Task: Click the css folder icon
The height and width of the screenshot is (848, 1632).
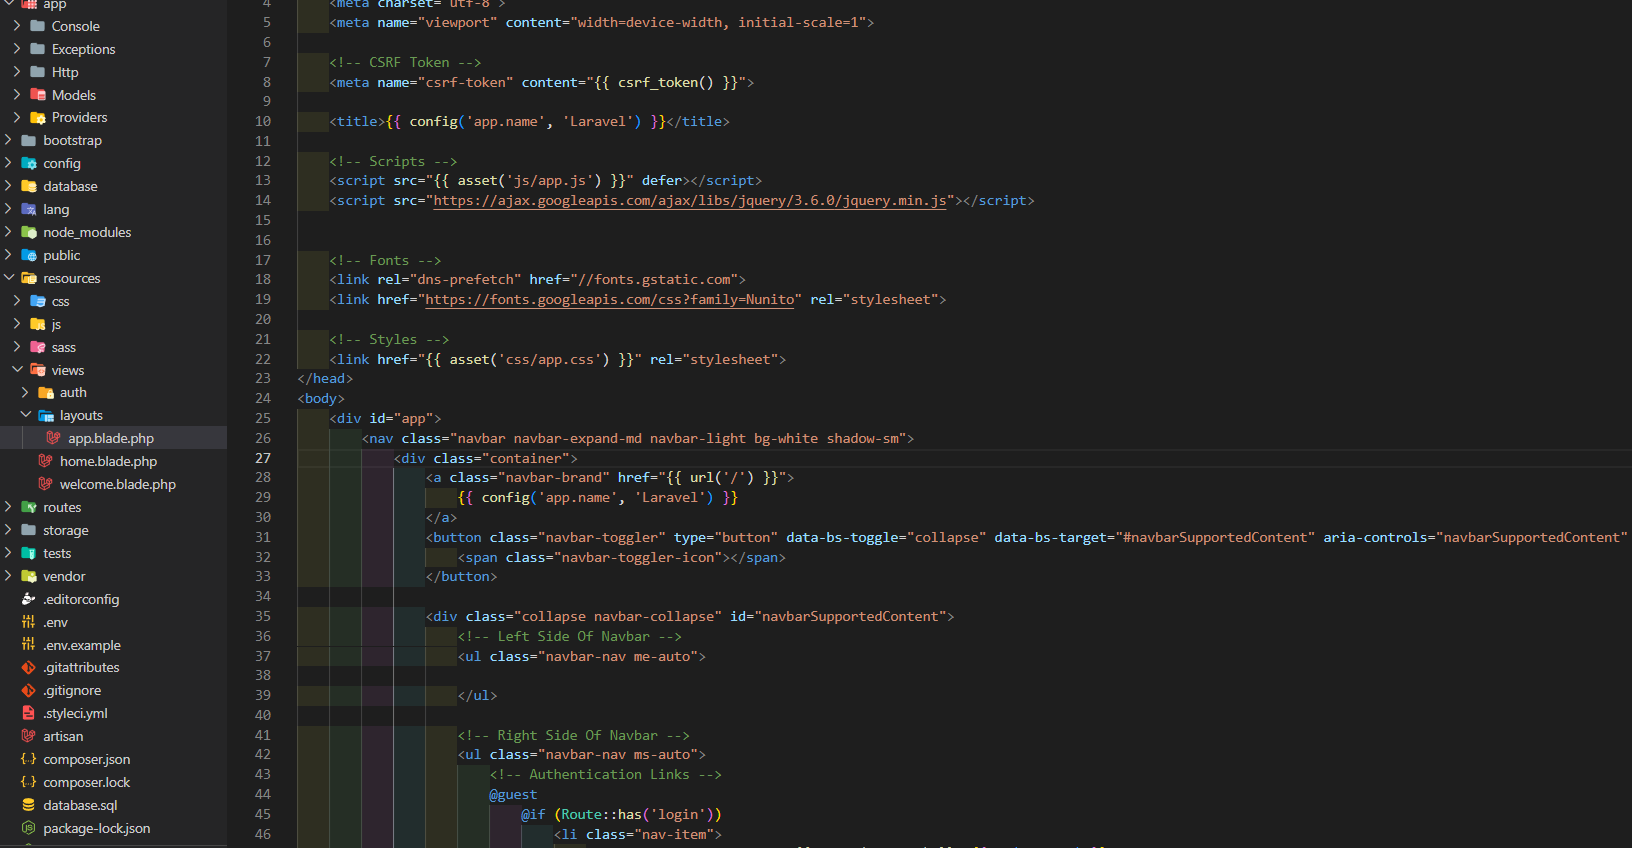Action: pos(38,301)
